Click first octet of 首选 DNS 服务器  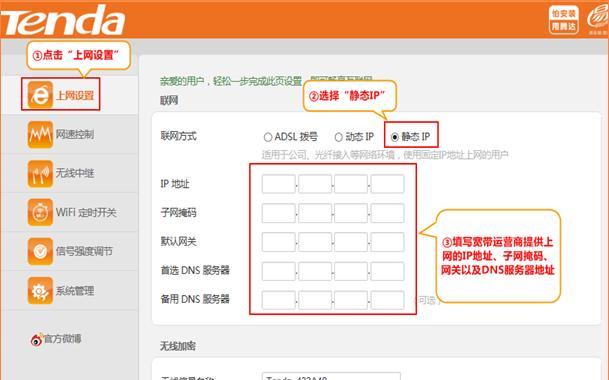click(279, 271)
